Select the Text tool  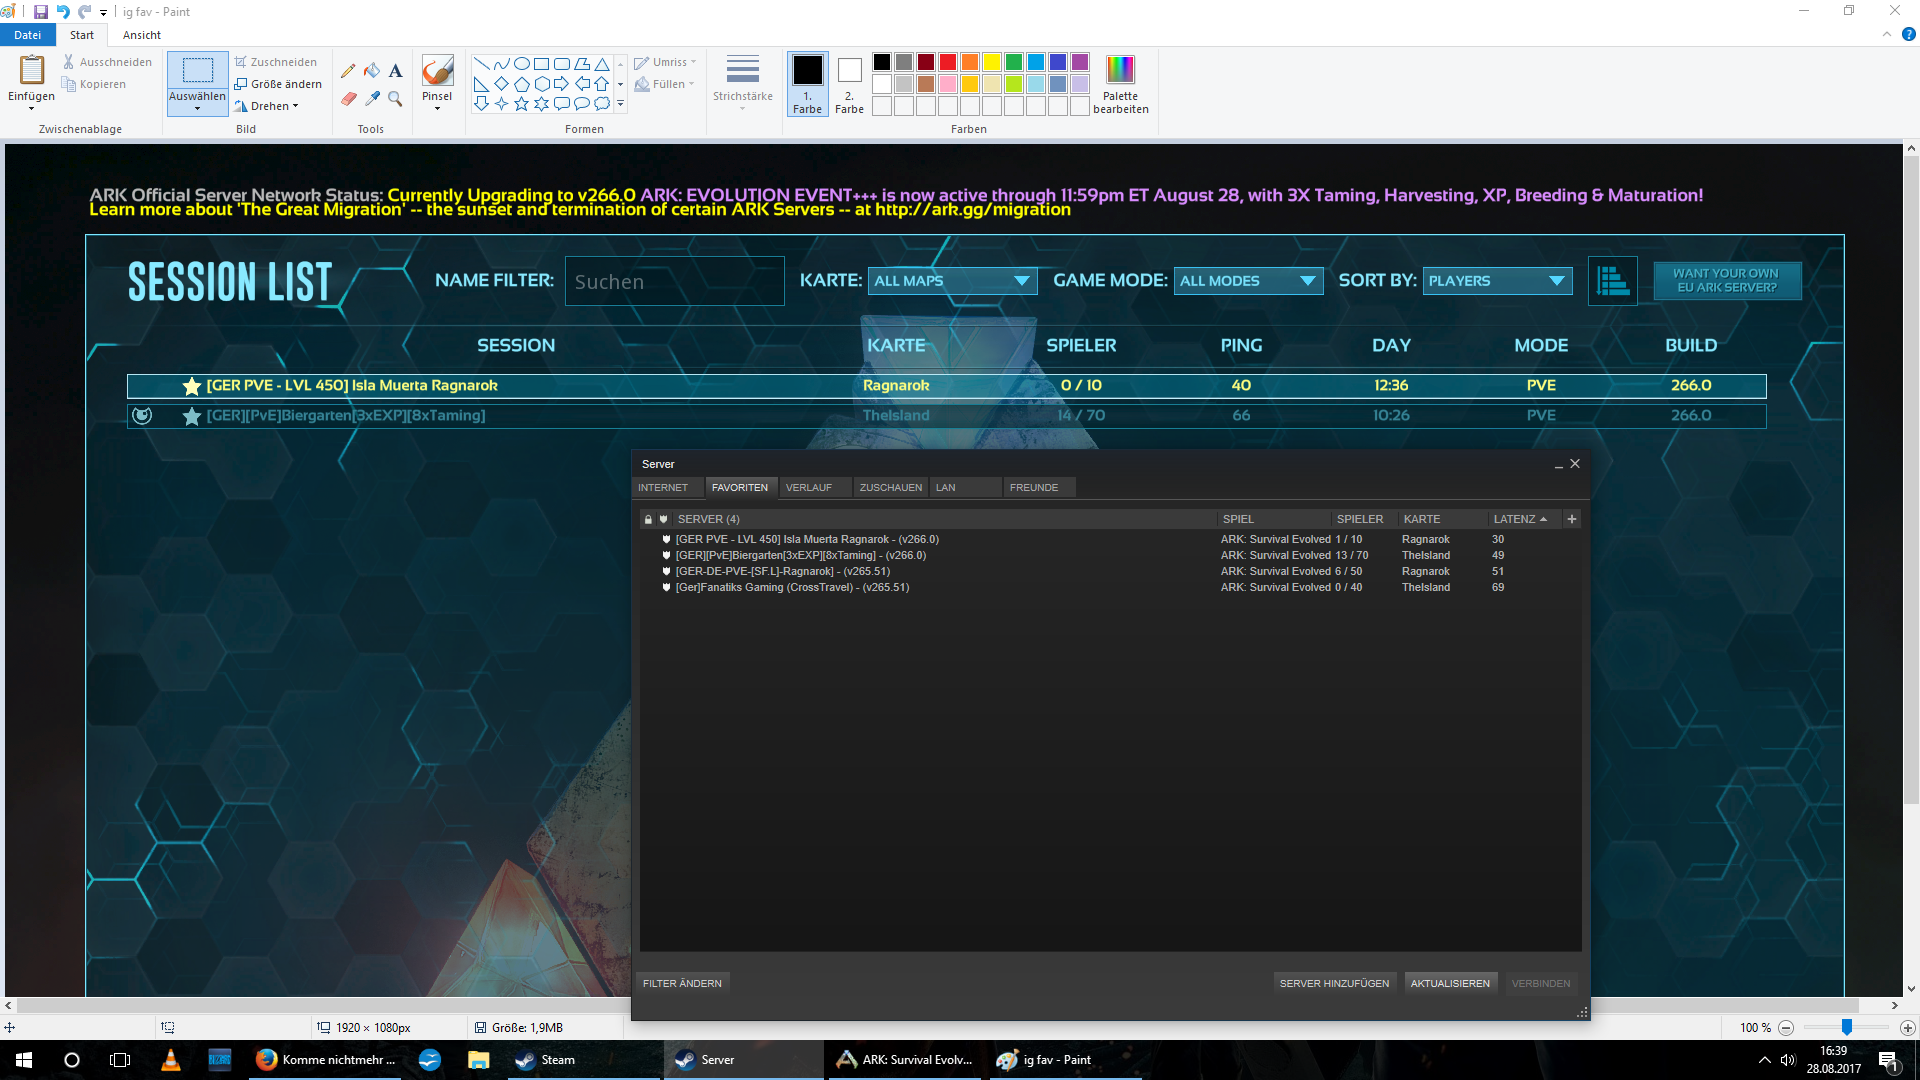[x=396, y=71]
